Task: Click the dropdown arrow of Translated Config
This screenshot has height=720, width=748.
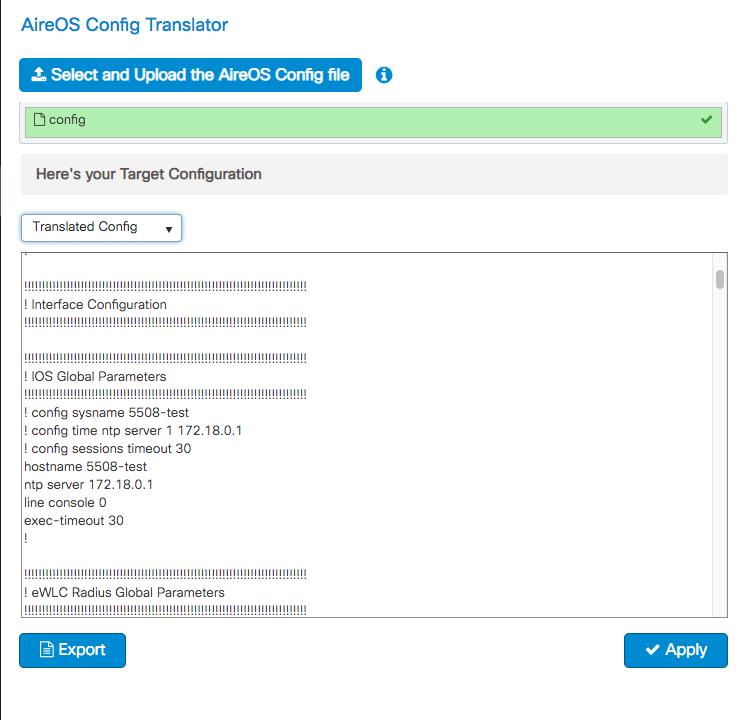Action: click(168, 229)
